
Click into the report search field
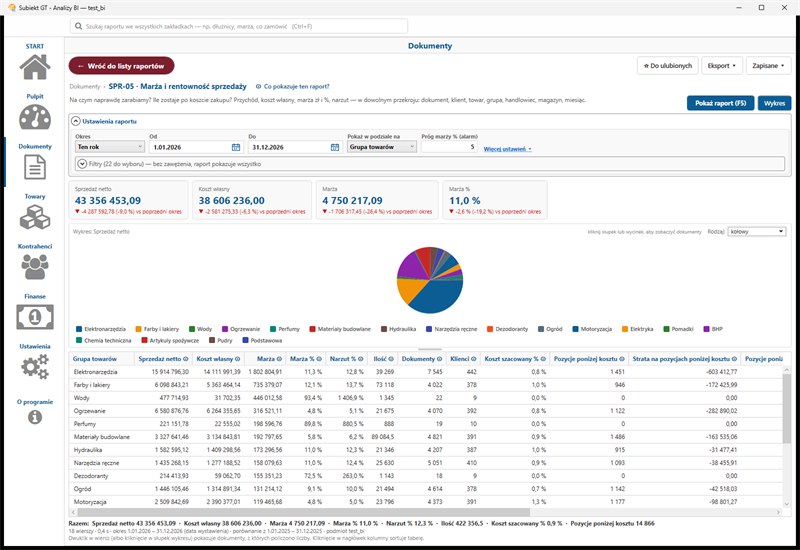coord(239,26)
